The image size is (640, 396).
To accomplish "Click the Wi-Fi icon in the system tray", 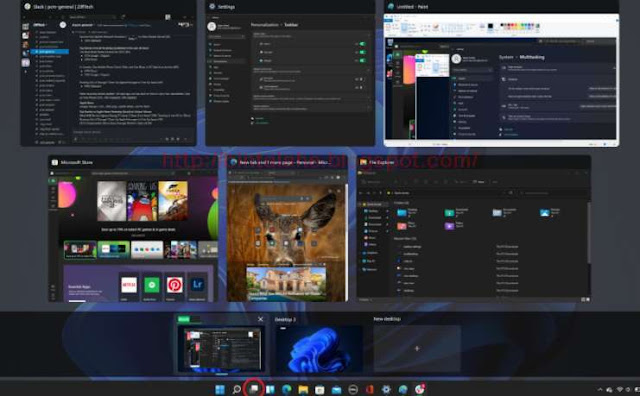I will (620, 389).
